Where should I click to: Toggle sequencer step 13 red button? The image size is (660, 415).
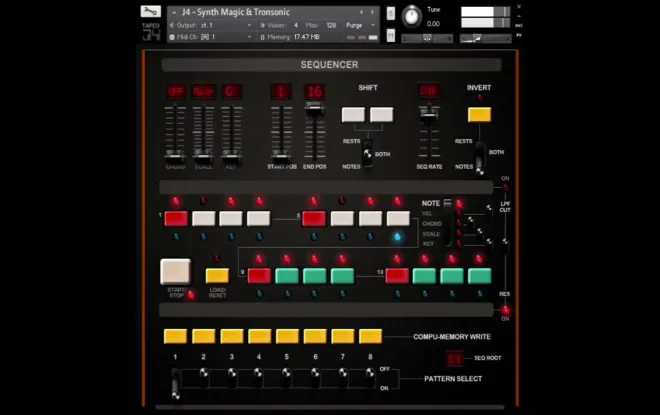[397, 276]
